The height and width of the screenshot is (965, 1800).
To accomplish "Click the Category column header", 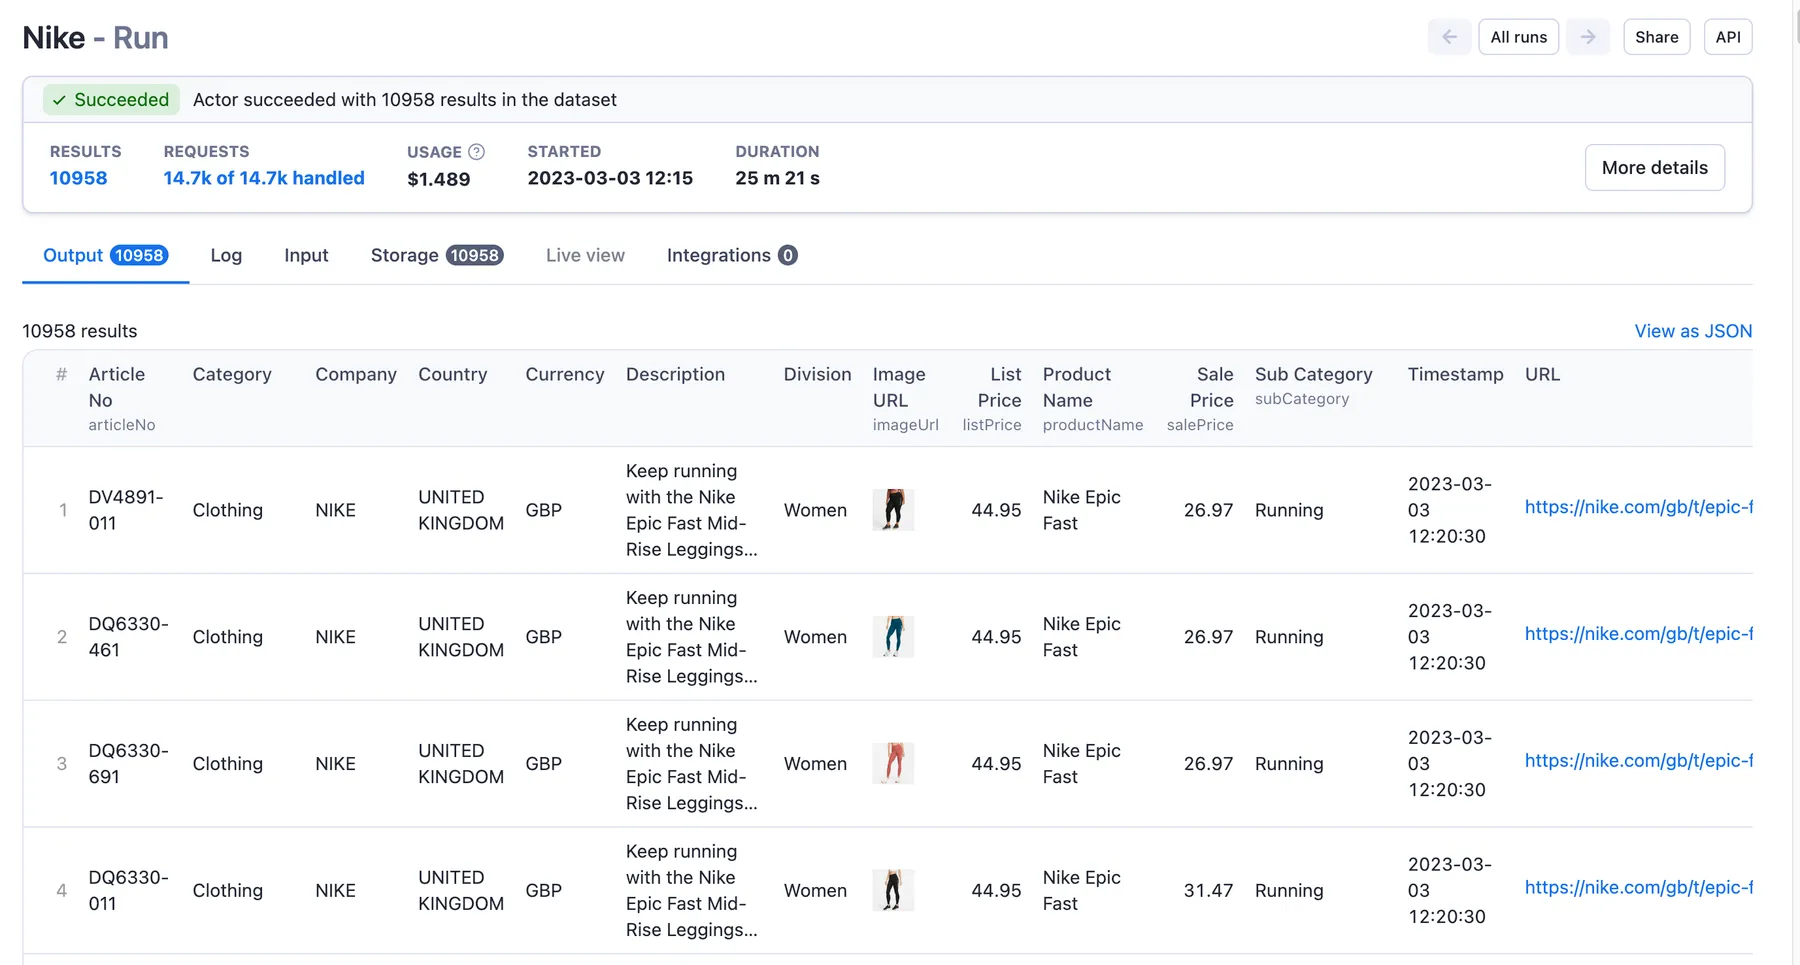I will (232, 375).
